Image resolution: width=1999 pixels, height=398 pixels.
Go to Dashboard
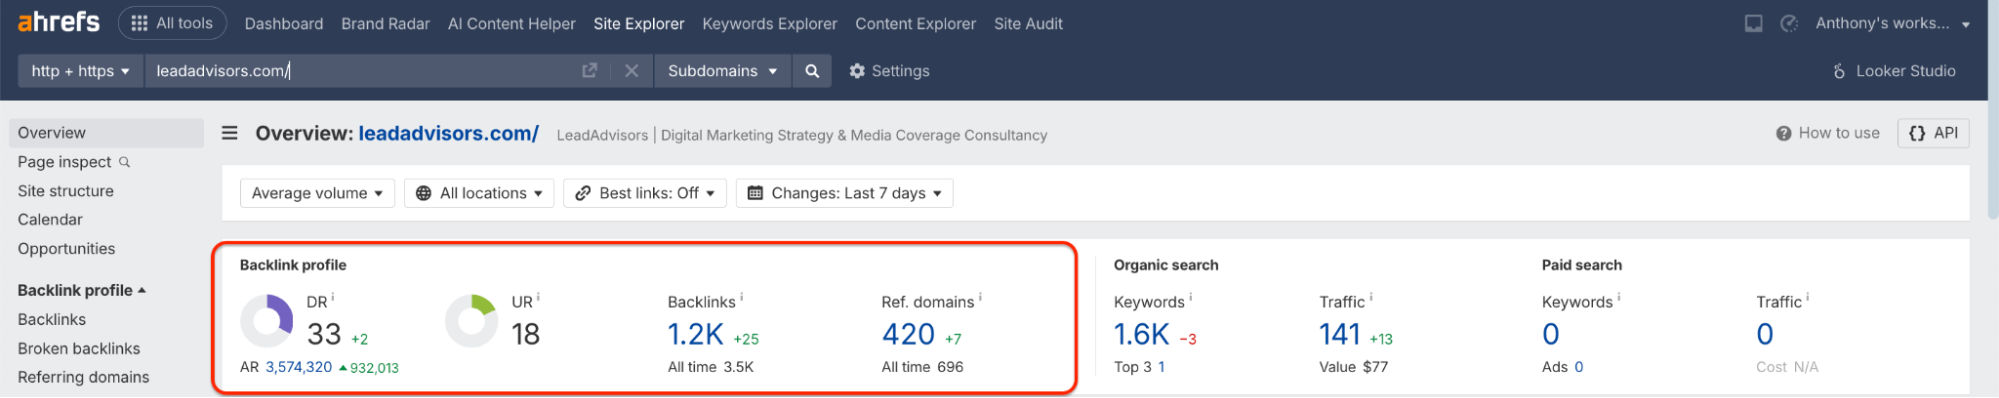[x=284, y=23]
